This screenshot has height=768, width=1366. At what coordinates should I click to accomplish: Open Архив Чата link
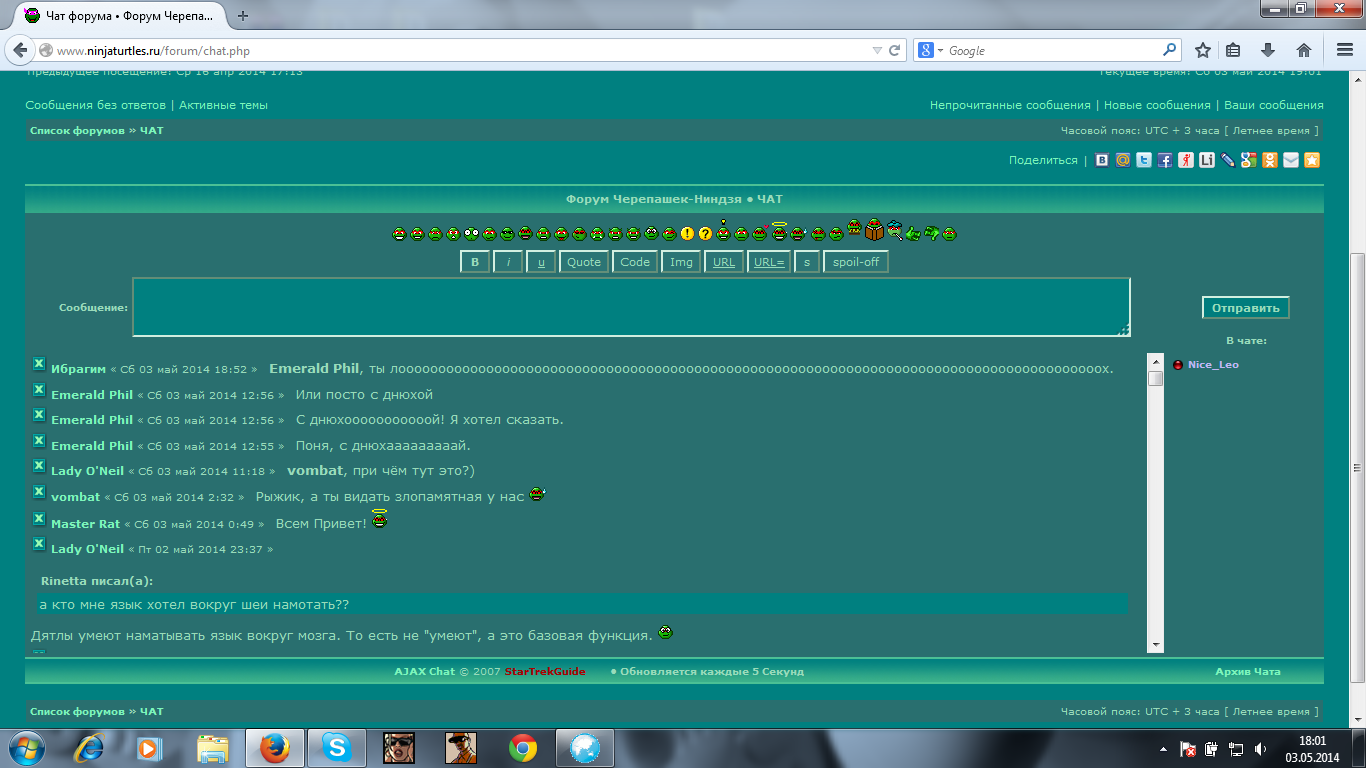pos(1247,672)
